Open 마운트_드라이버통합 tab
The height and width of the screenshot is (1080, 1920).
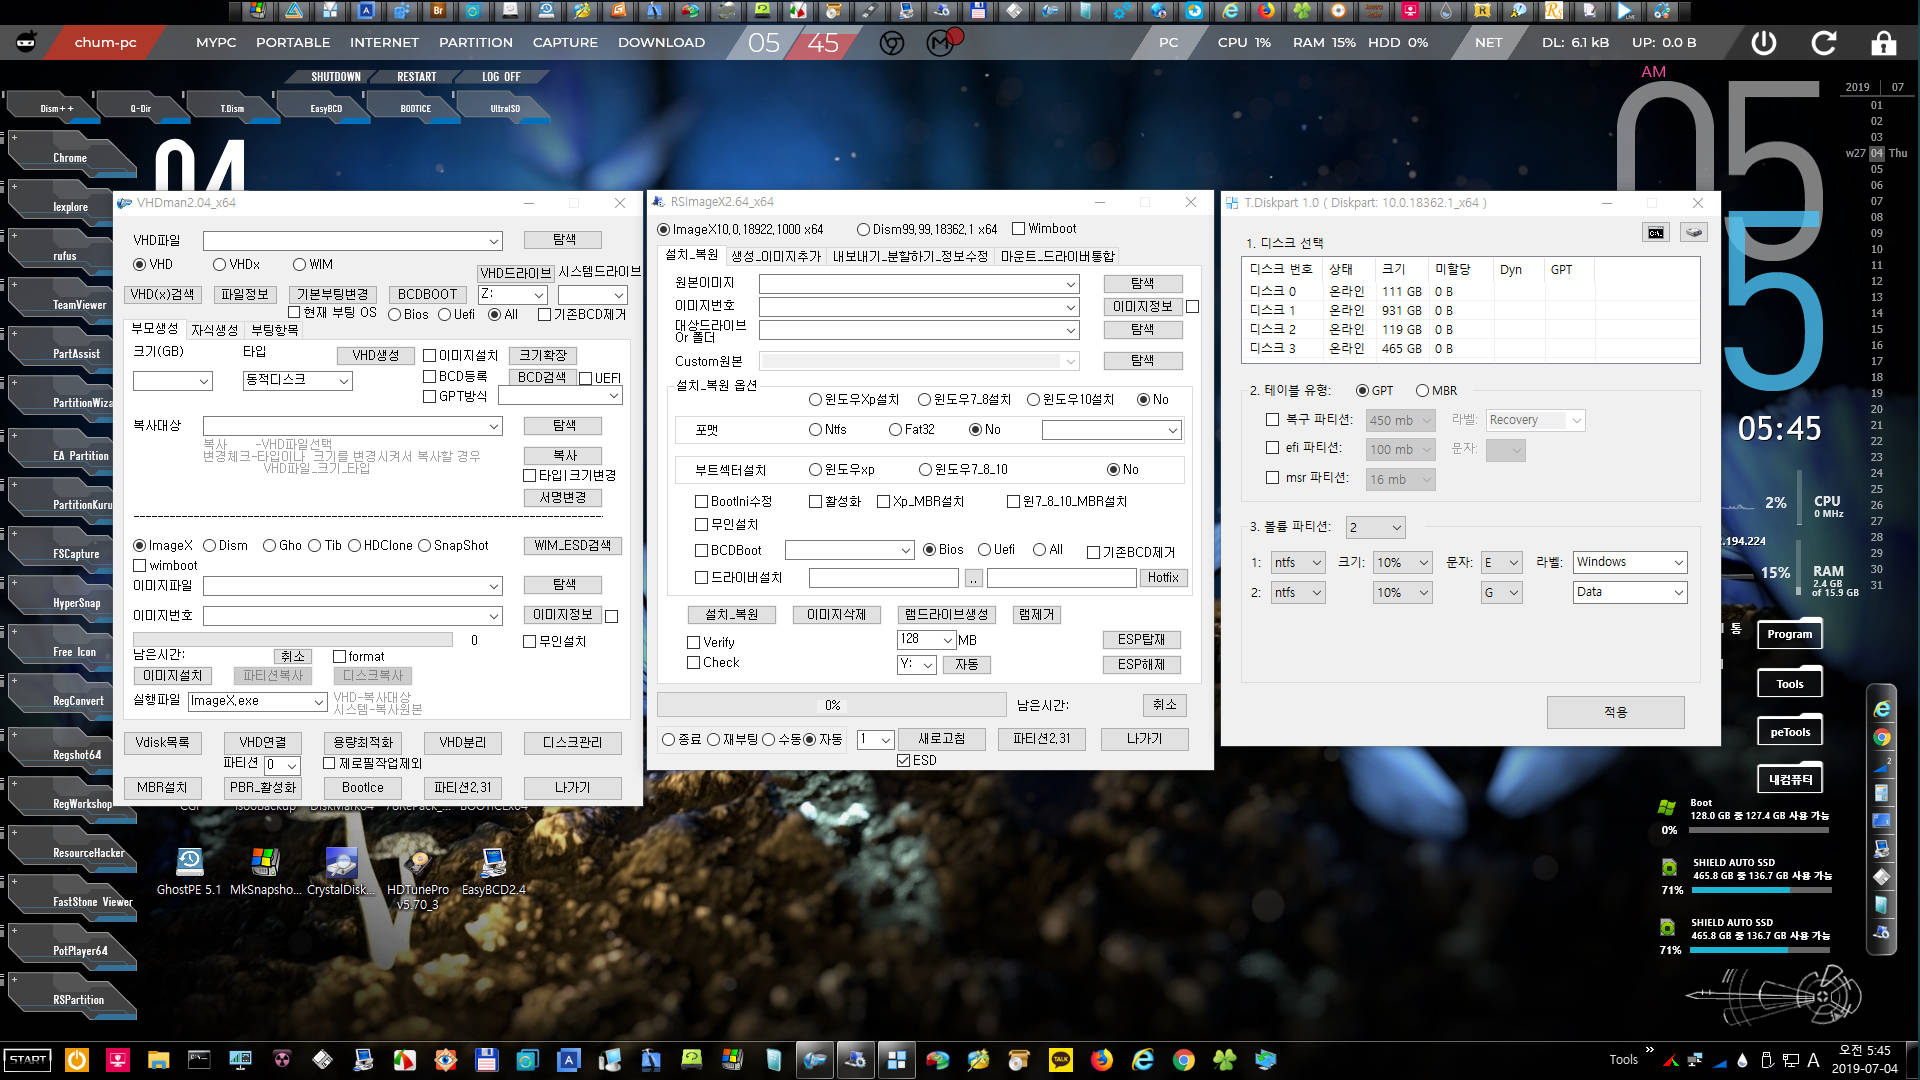pyautogui.click(x=1057, y=257)
